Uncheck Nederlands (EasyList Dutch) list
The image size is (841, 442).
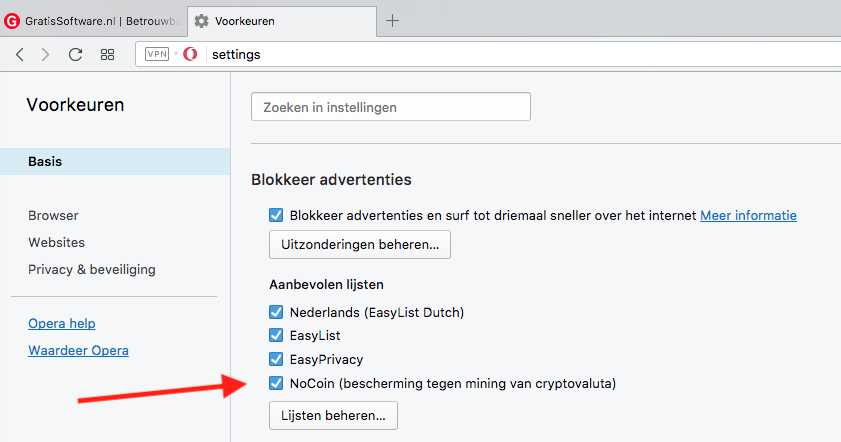coord(277,312)
